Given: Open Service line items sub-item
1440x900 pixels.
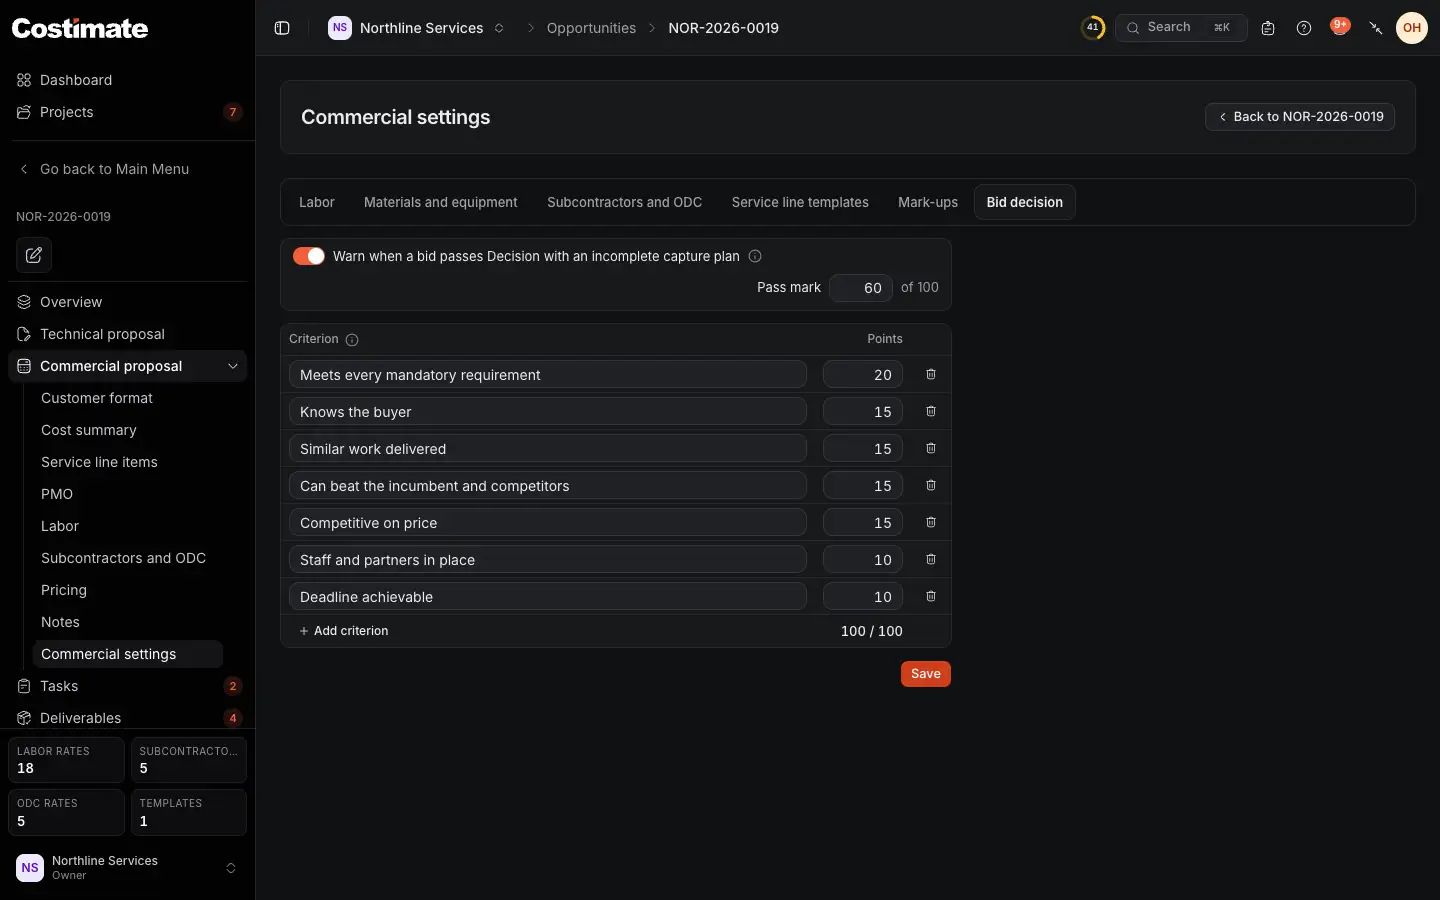Looking at the screenshot, I should tap(127, 462).
